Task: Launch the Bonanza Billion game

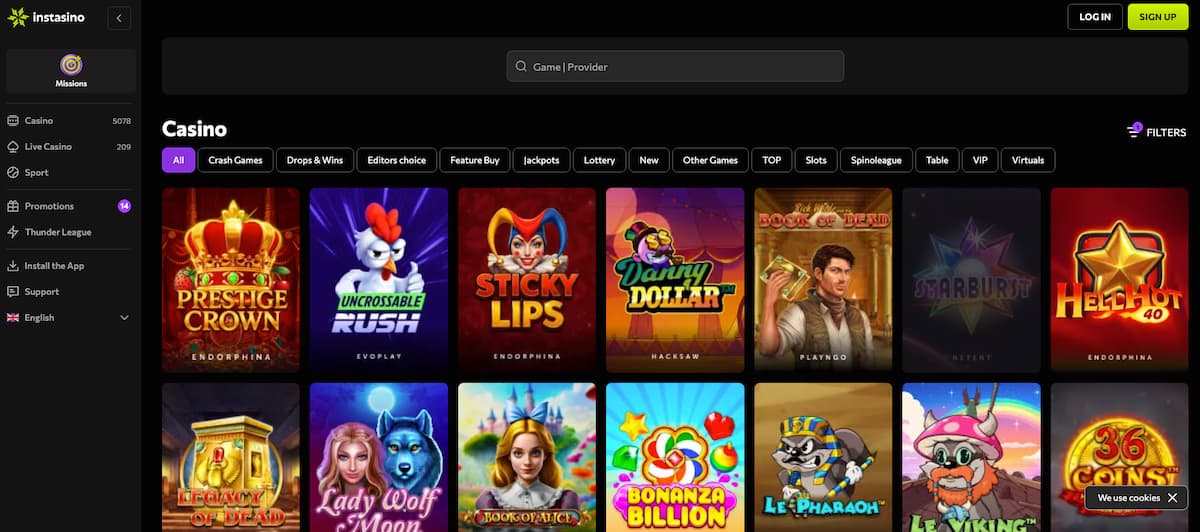Action: click(x=675, y=457)
